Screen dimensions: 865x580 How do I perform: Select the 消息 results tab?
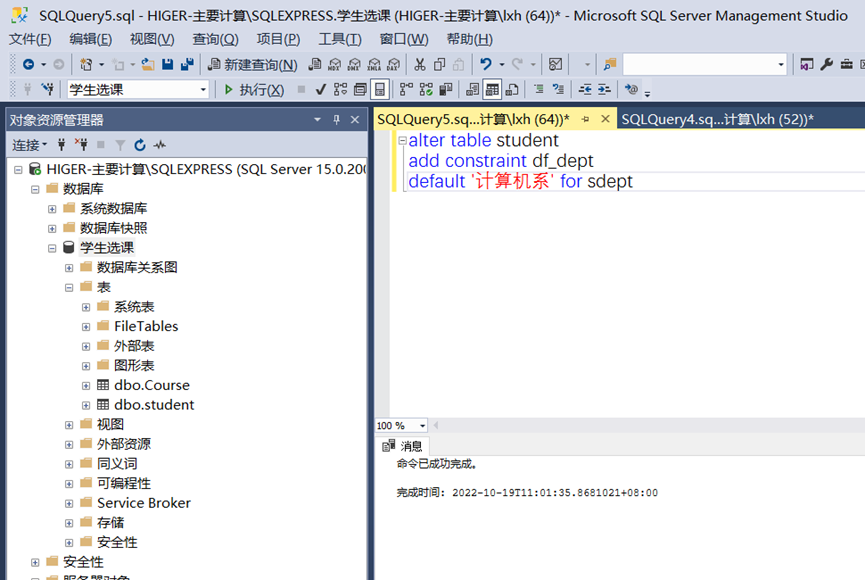point(403,446)
